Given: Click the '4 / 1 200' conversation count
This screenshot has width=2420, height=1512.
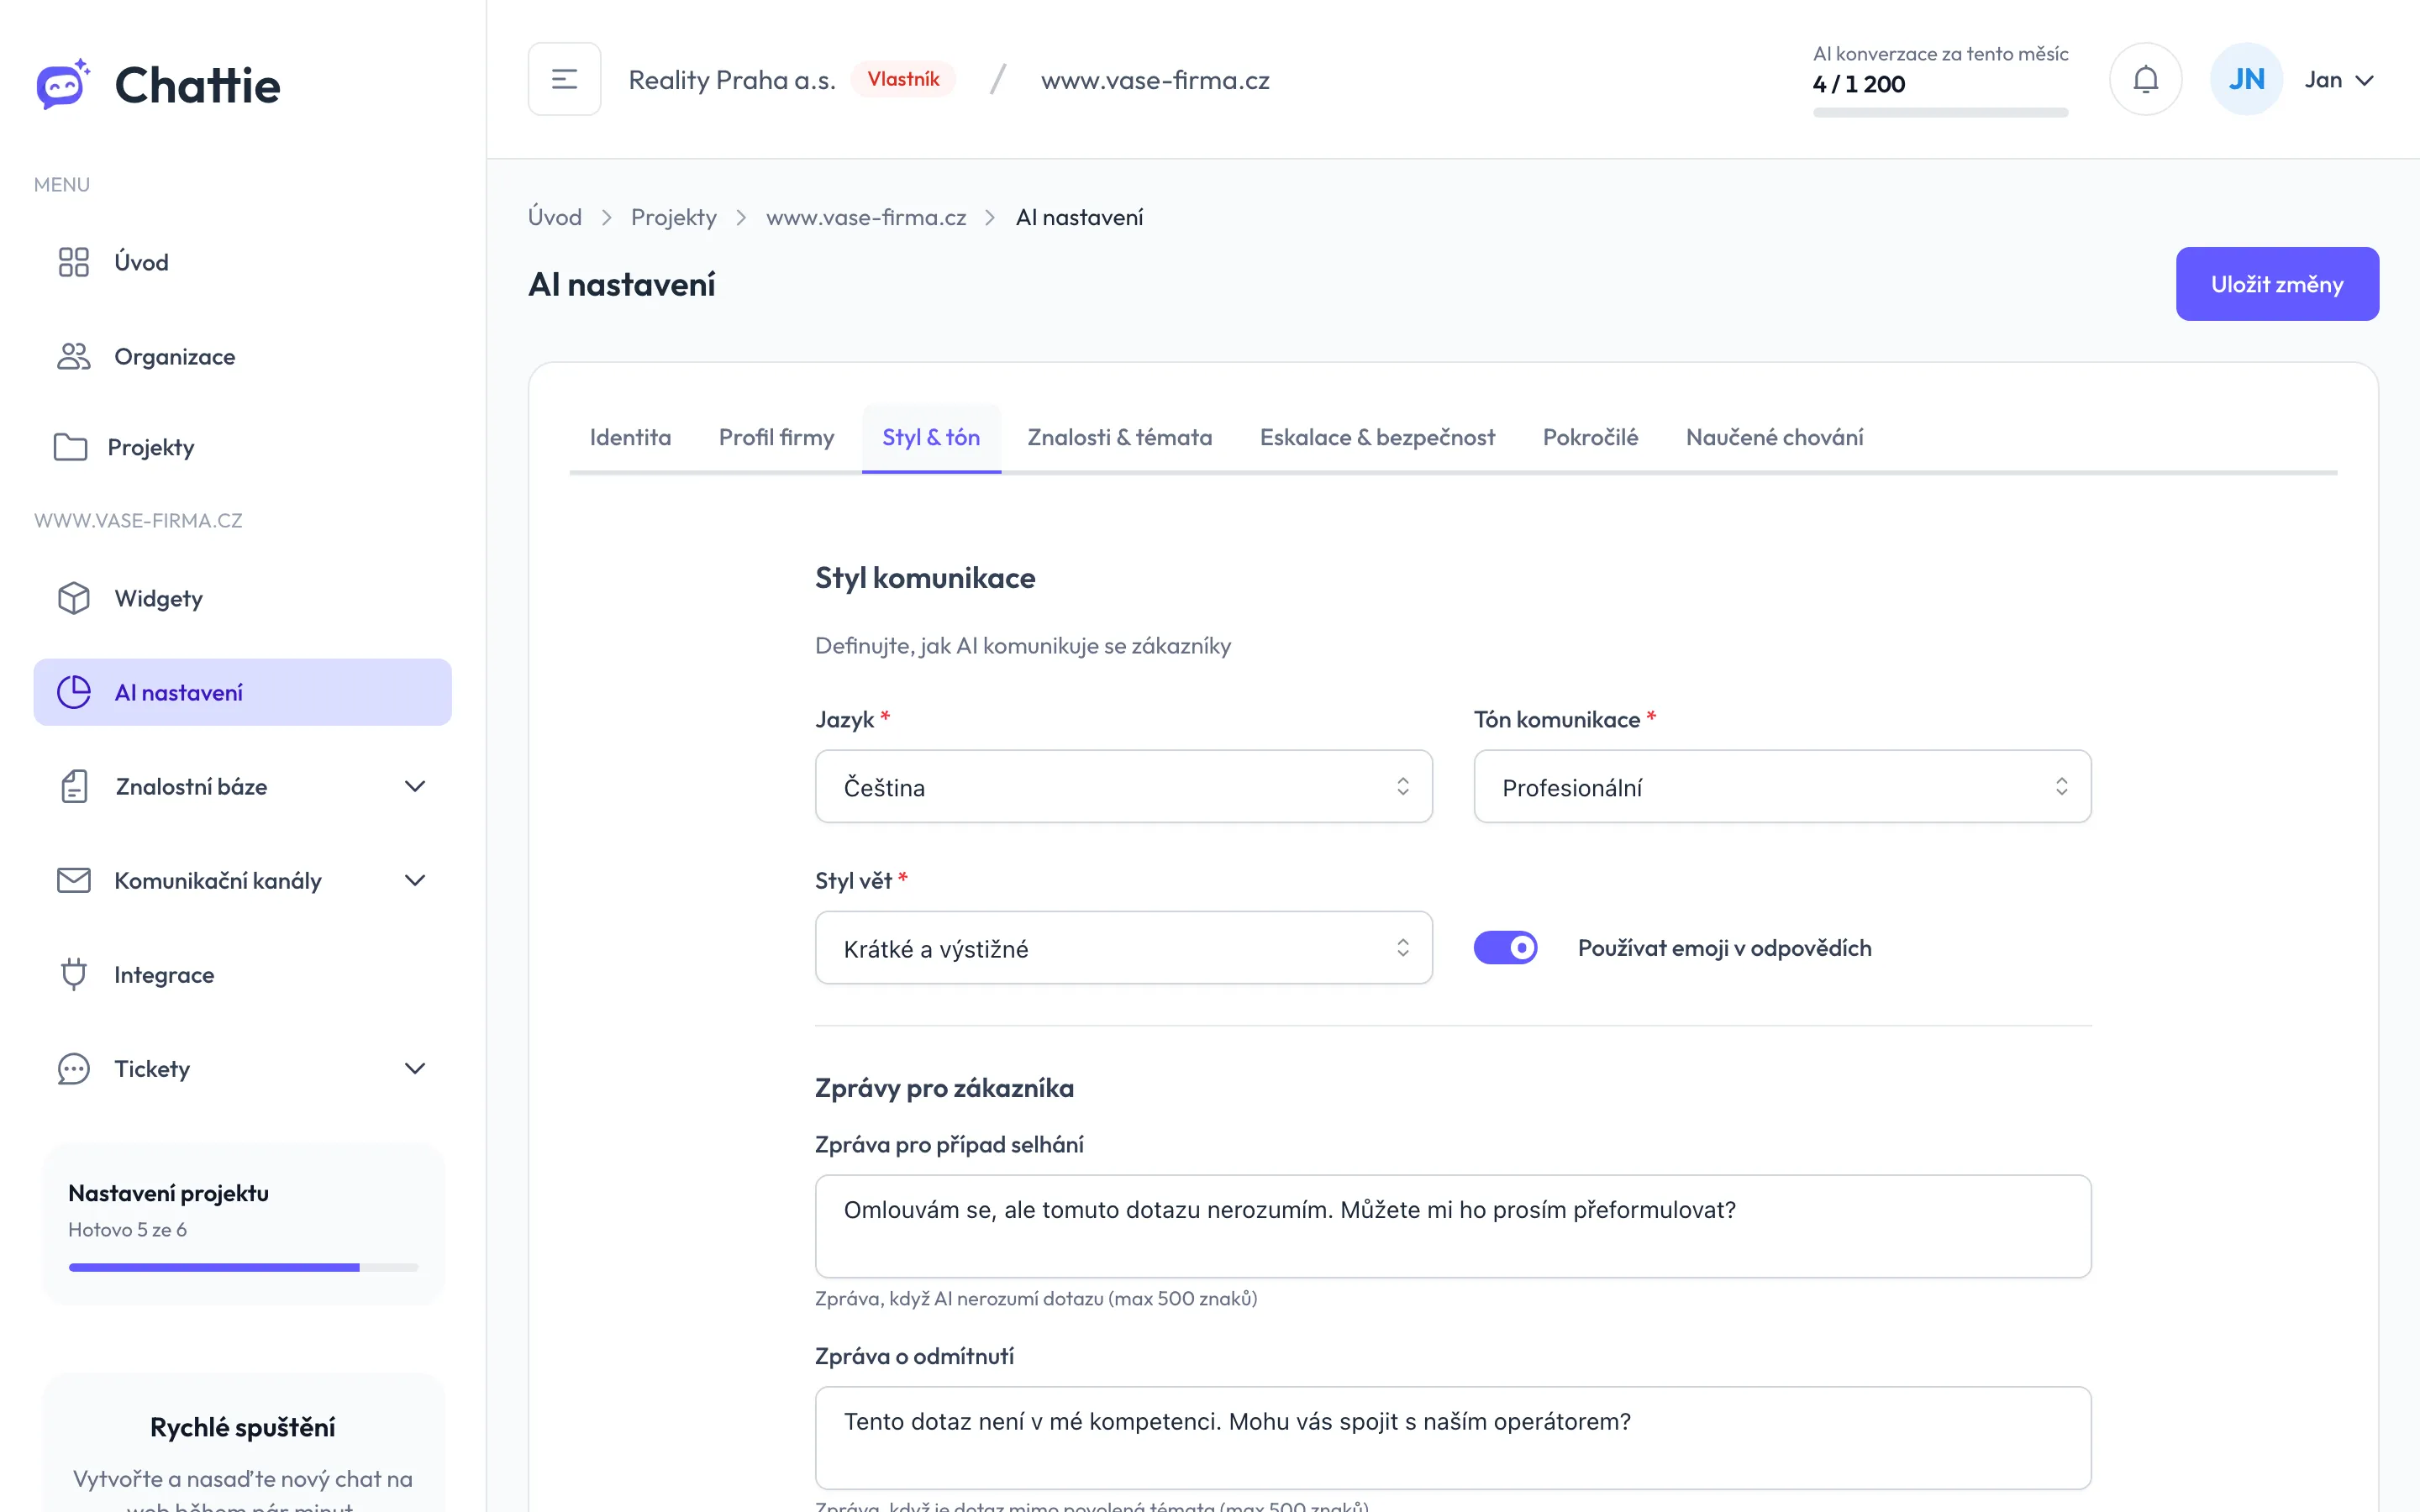Looking at the screenshot, I should point(1859,84).
